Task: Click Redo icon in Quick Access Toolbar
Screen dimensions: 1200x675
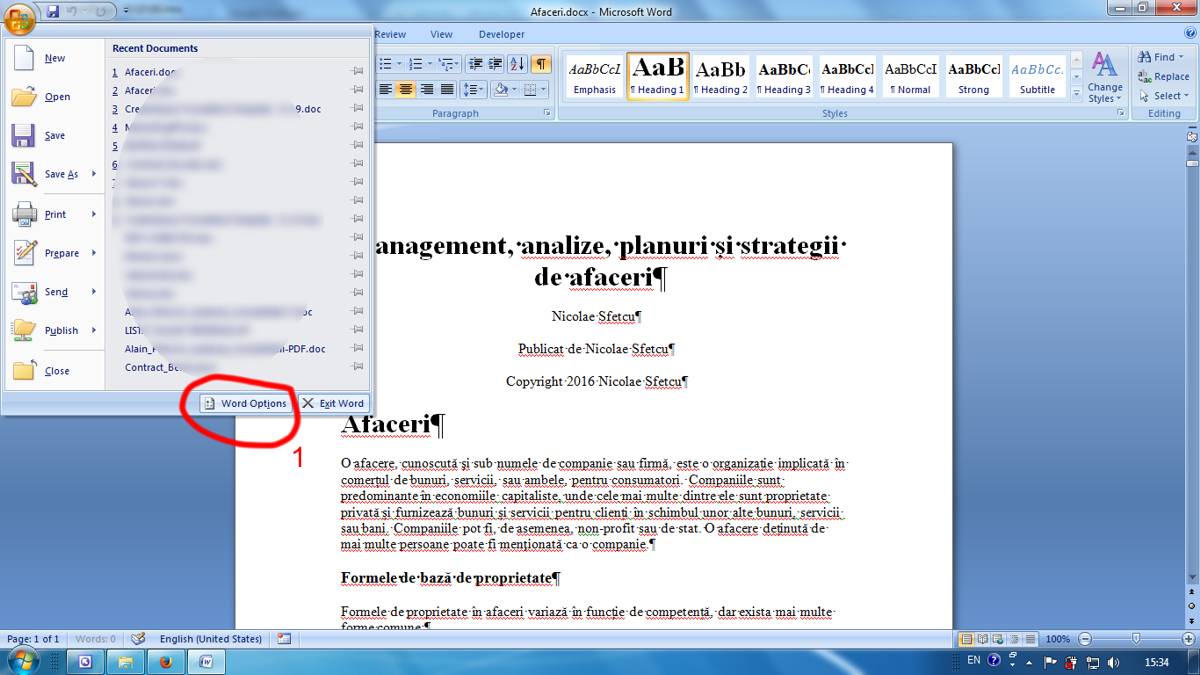Action: click(100, 11)
